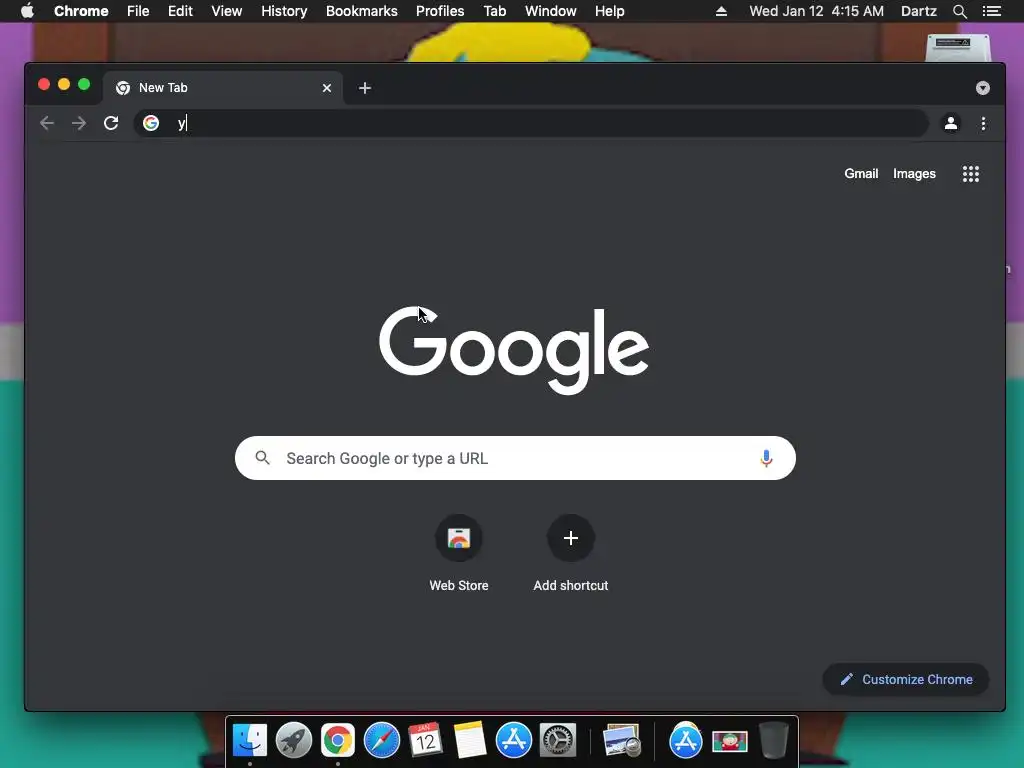Open a new tab with plus button
1024x768 pixels.
click(x=365, y=88)
